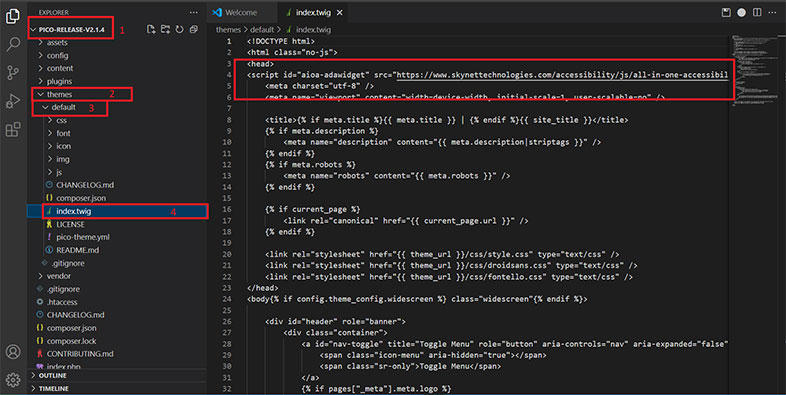
Task: Expand the TIMELINE section
Action: coord(54,388)
